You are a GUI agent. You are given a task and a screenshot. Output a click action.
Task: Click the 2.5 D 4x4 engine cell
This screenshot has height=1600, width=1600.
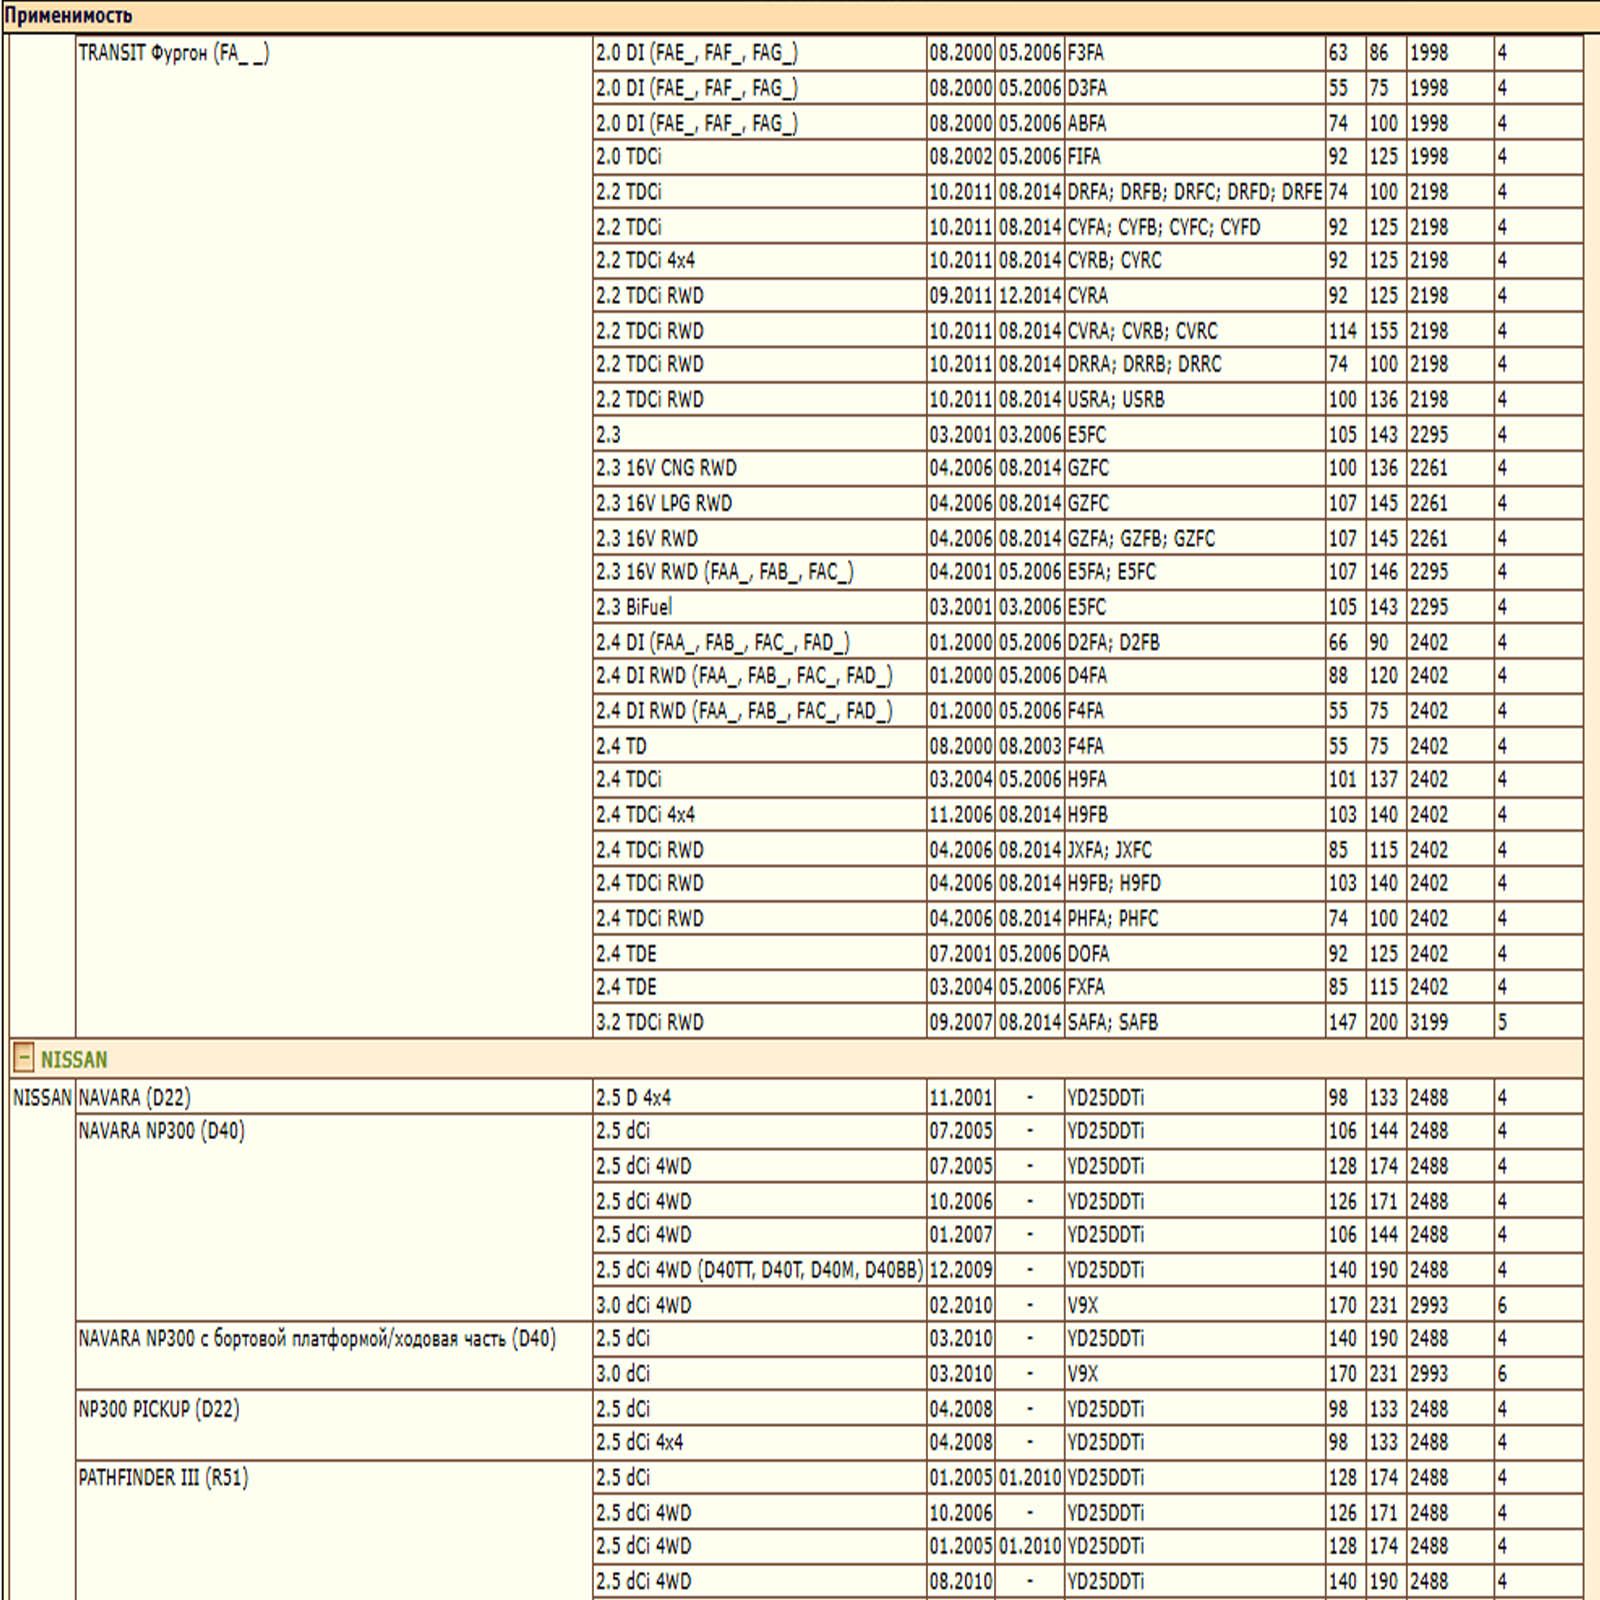coord(633,1097)
